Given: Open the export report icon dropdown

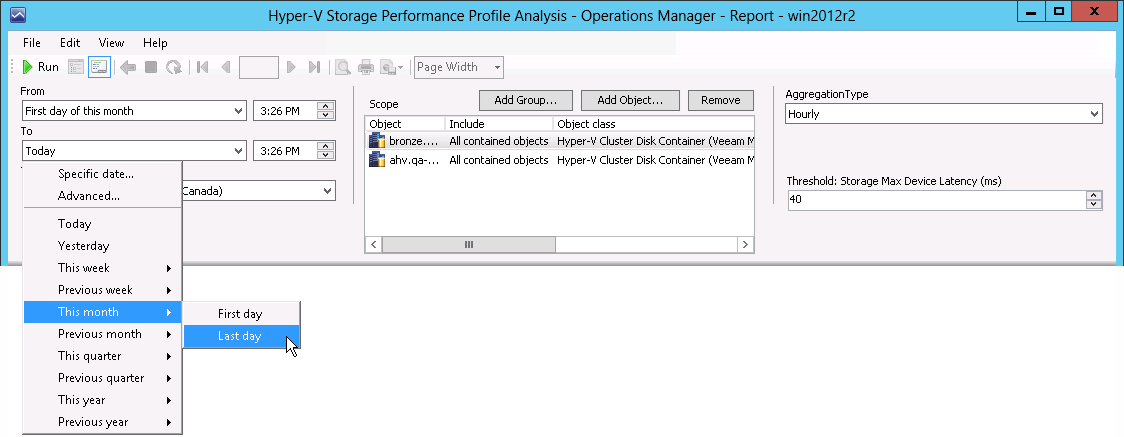Looking at the screenshot, I should click(392, 67).
